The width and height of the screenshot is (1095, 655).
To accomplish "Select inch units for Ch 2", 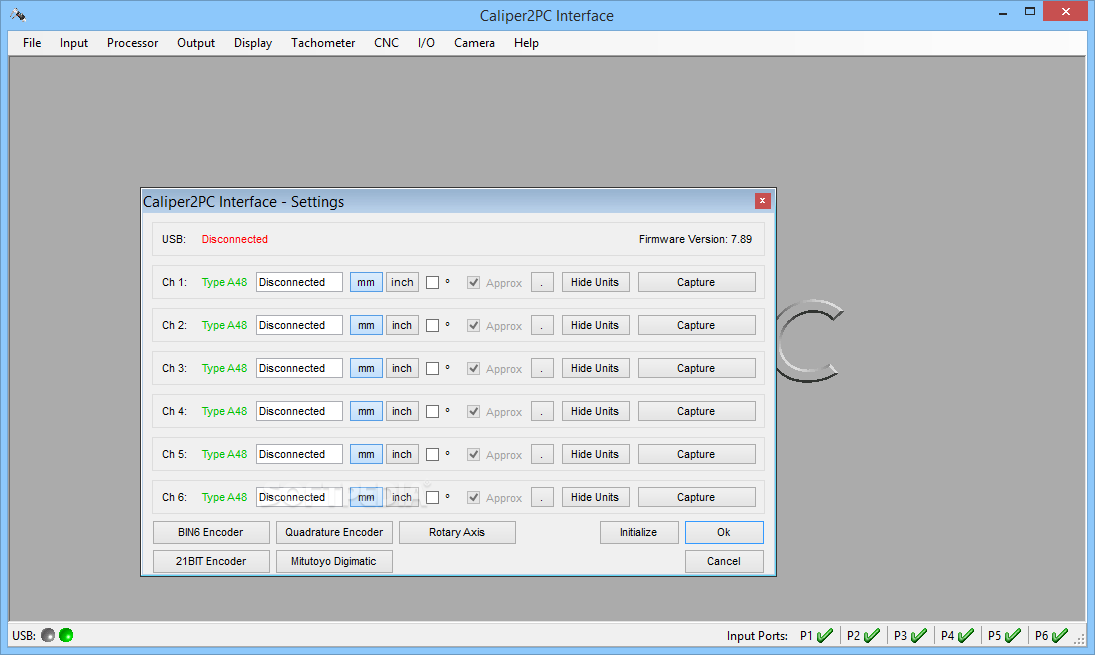I will [402, 325].
